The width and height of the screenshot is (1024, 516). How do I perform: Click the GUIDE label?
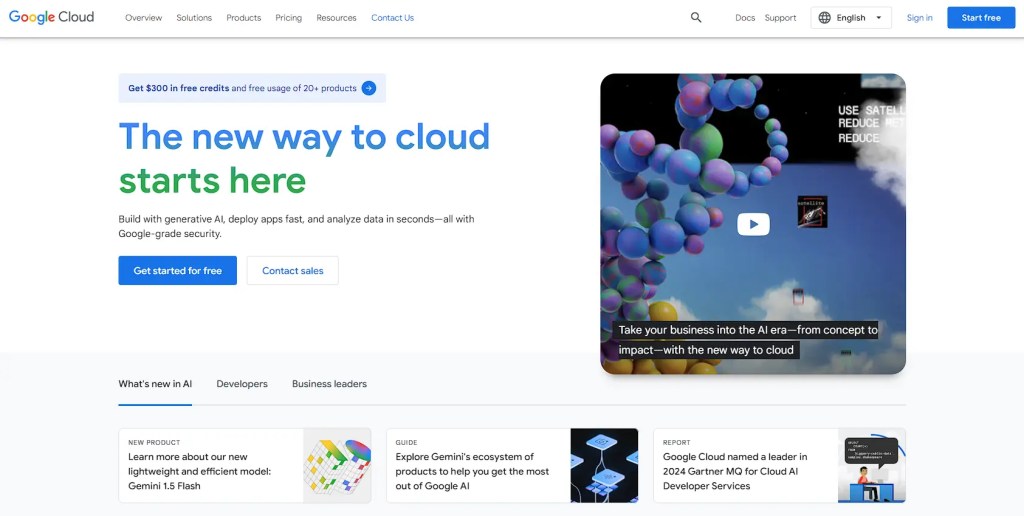(x=406, y=442)
